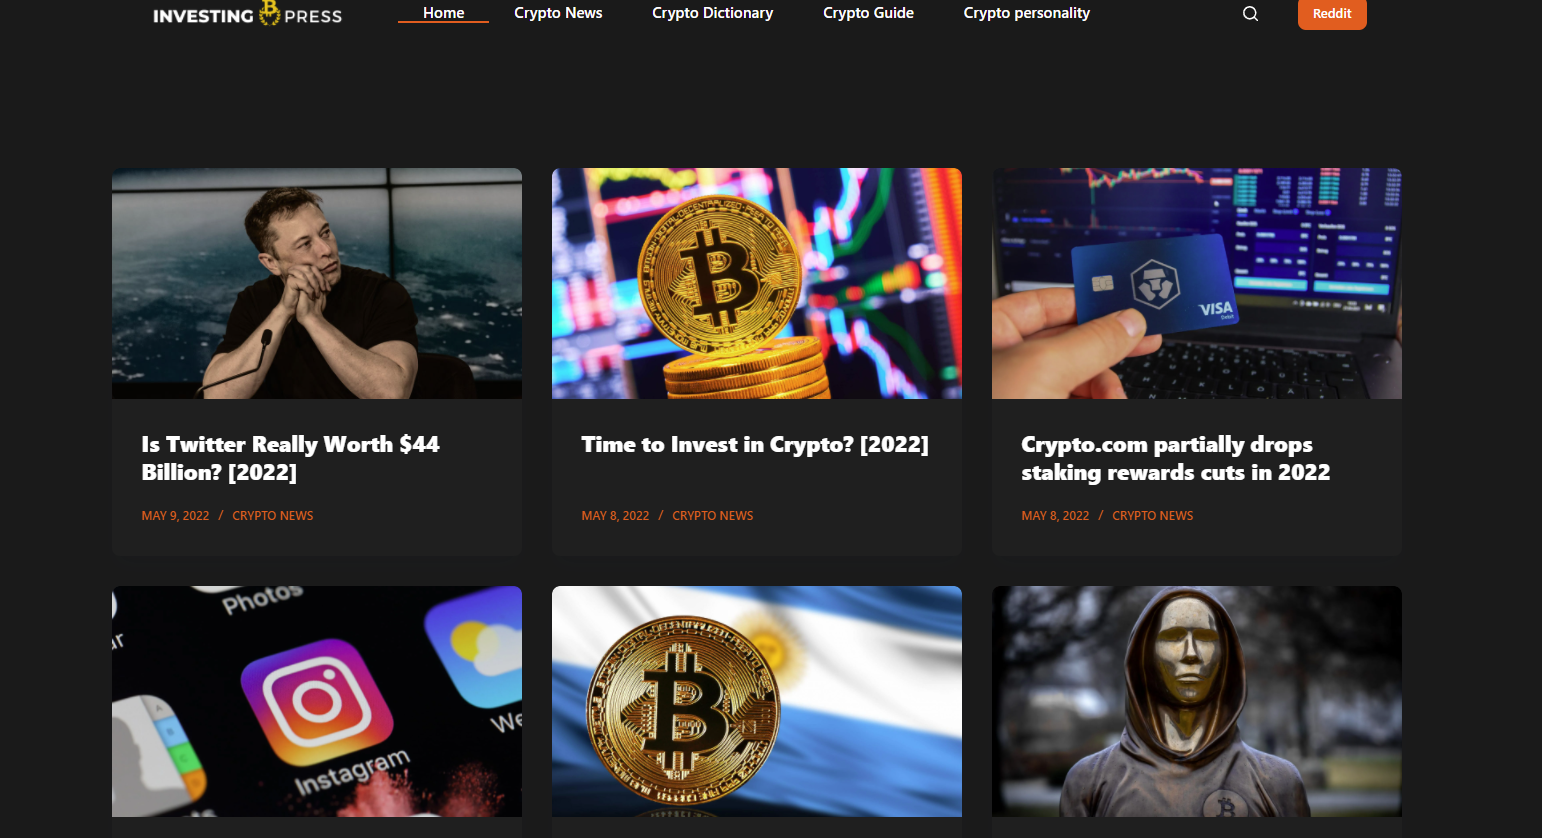
Task: Open the hooded statue thumbnail
Action: (x=1197, y=701)
